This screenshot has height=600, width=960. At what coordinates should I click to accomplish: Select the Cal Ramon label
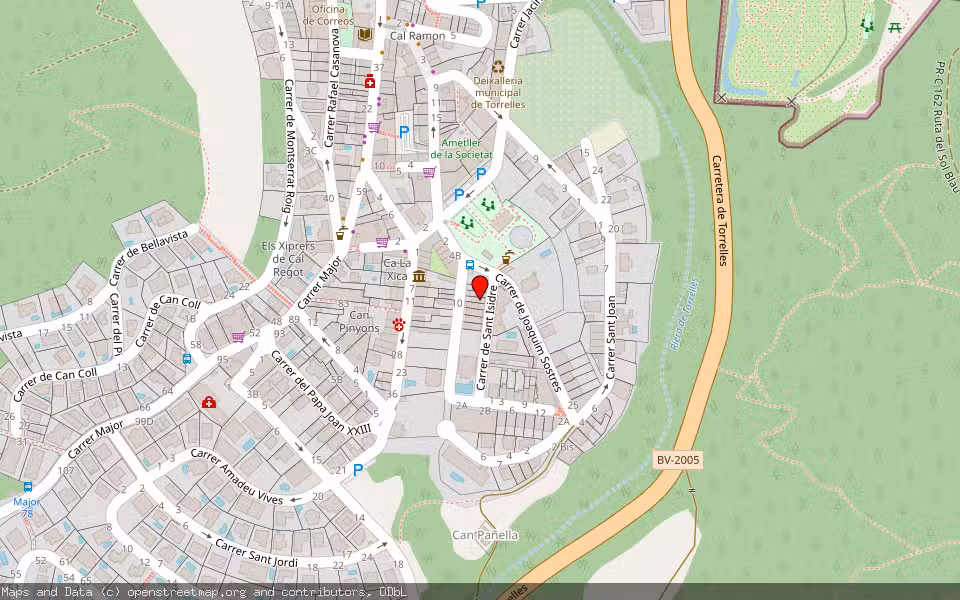418,36
